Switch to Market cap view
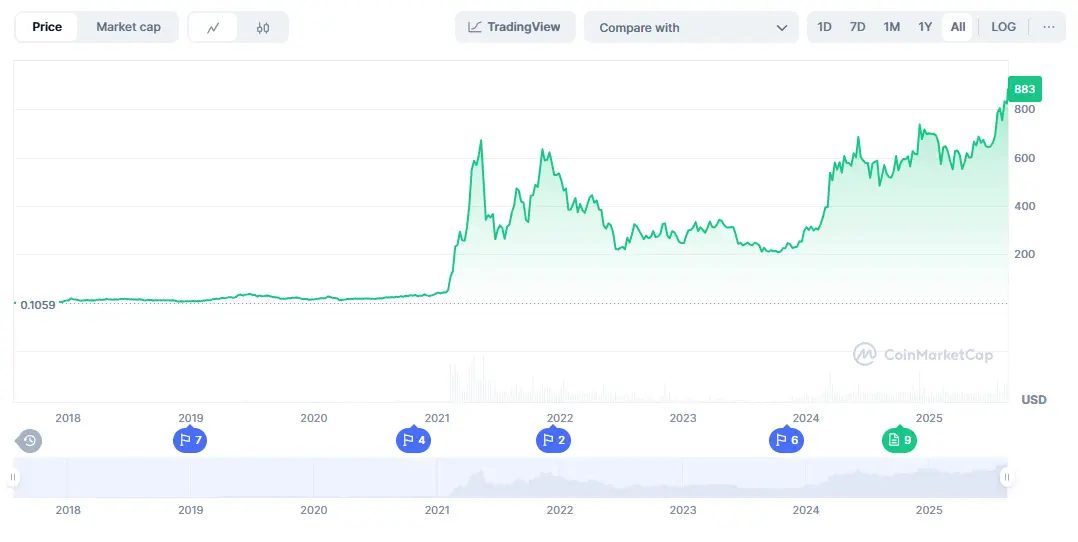The width and height of the screenshot is (1078, 542). coord(128,27)
